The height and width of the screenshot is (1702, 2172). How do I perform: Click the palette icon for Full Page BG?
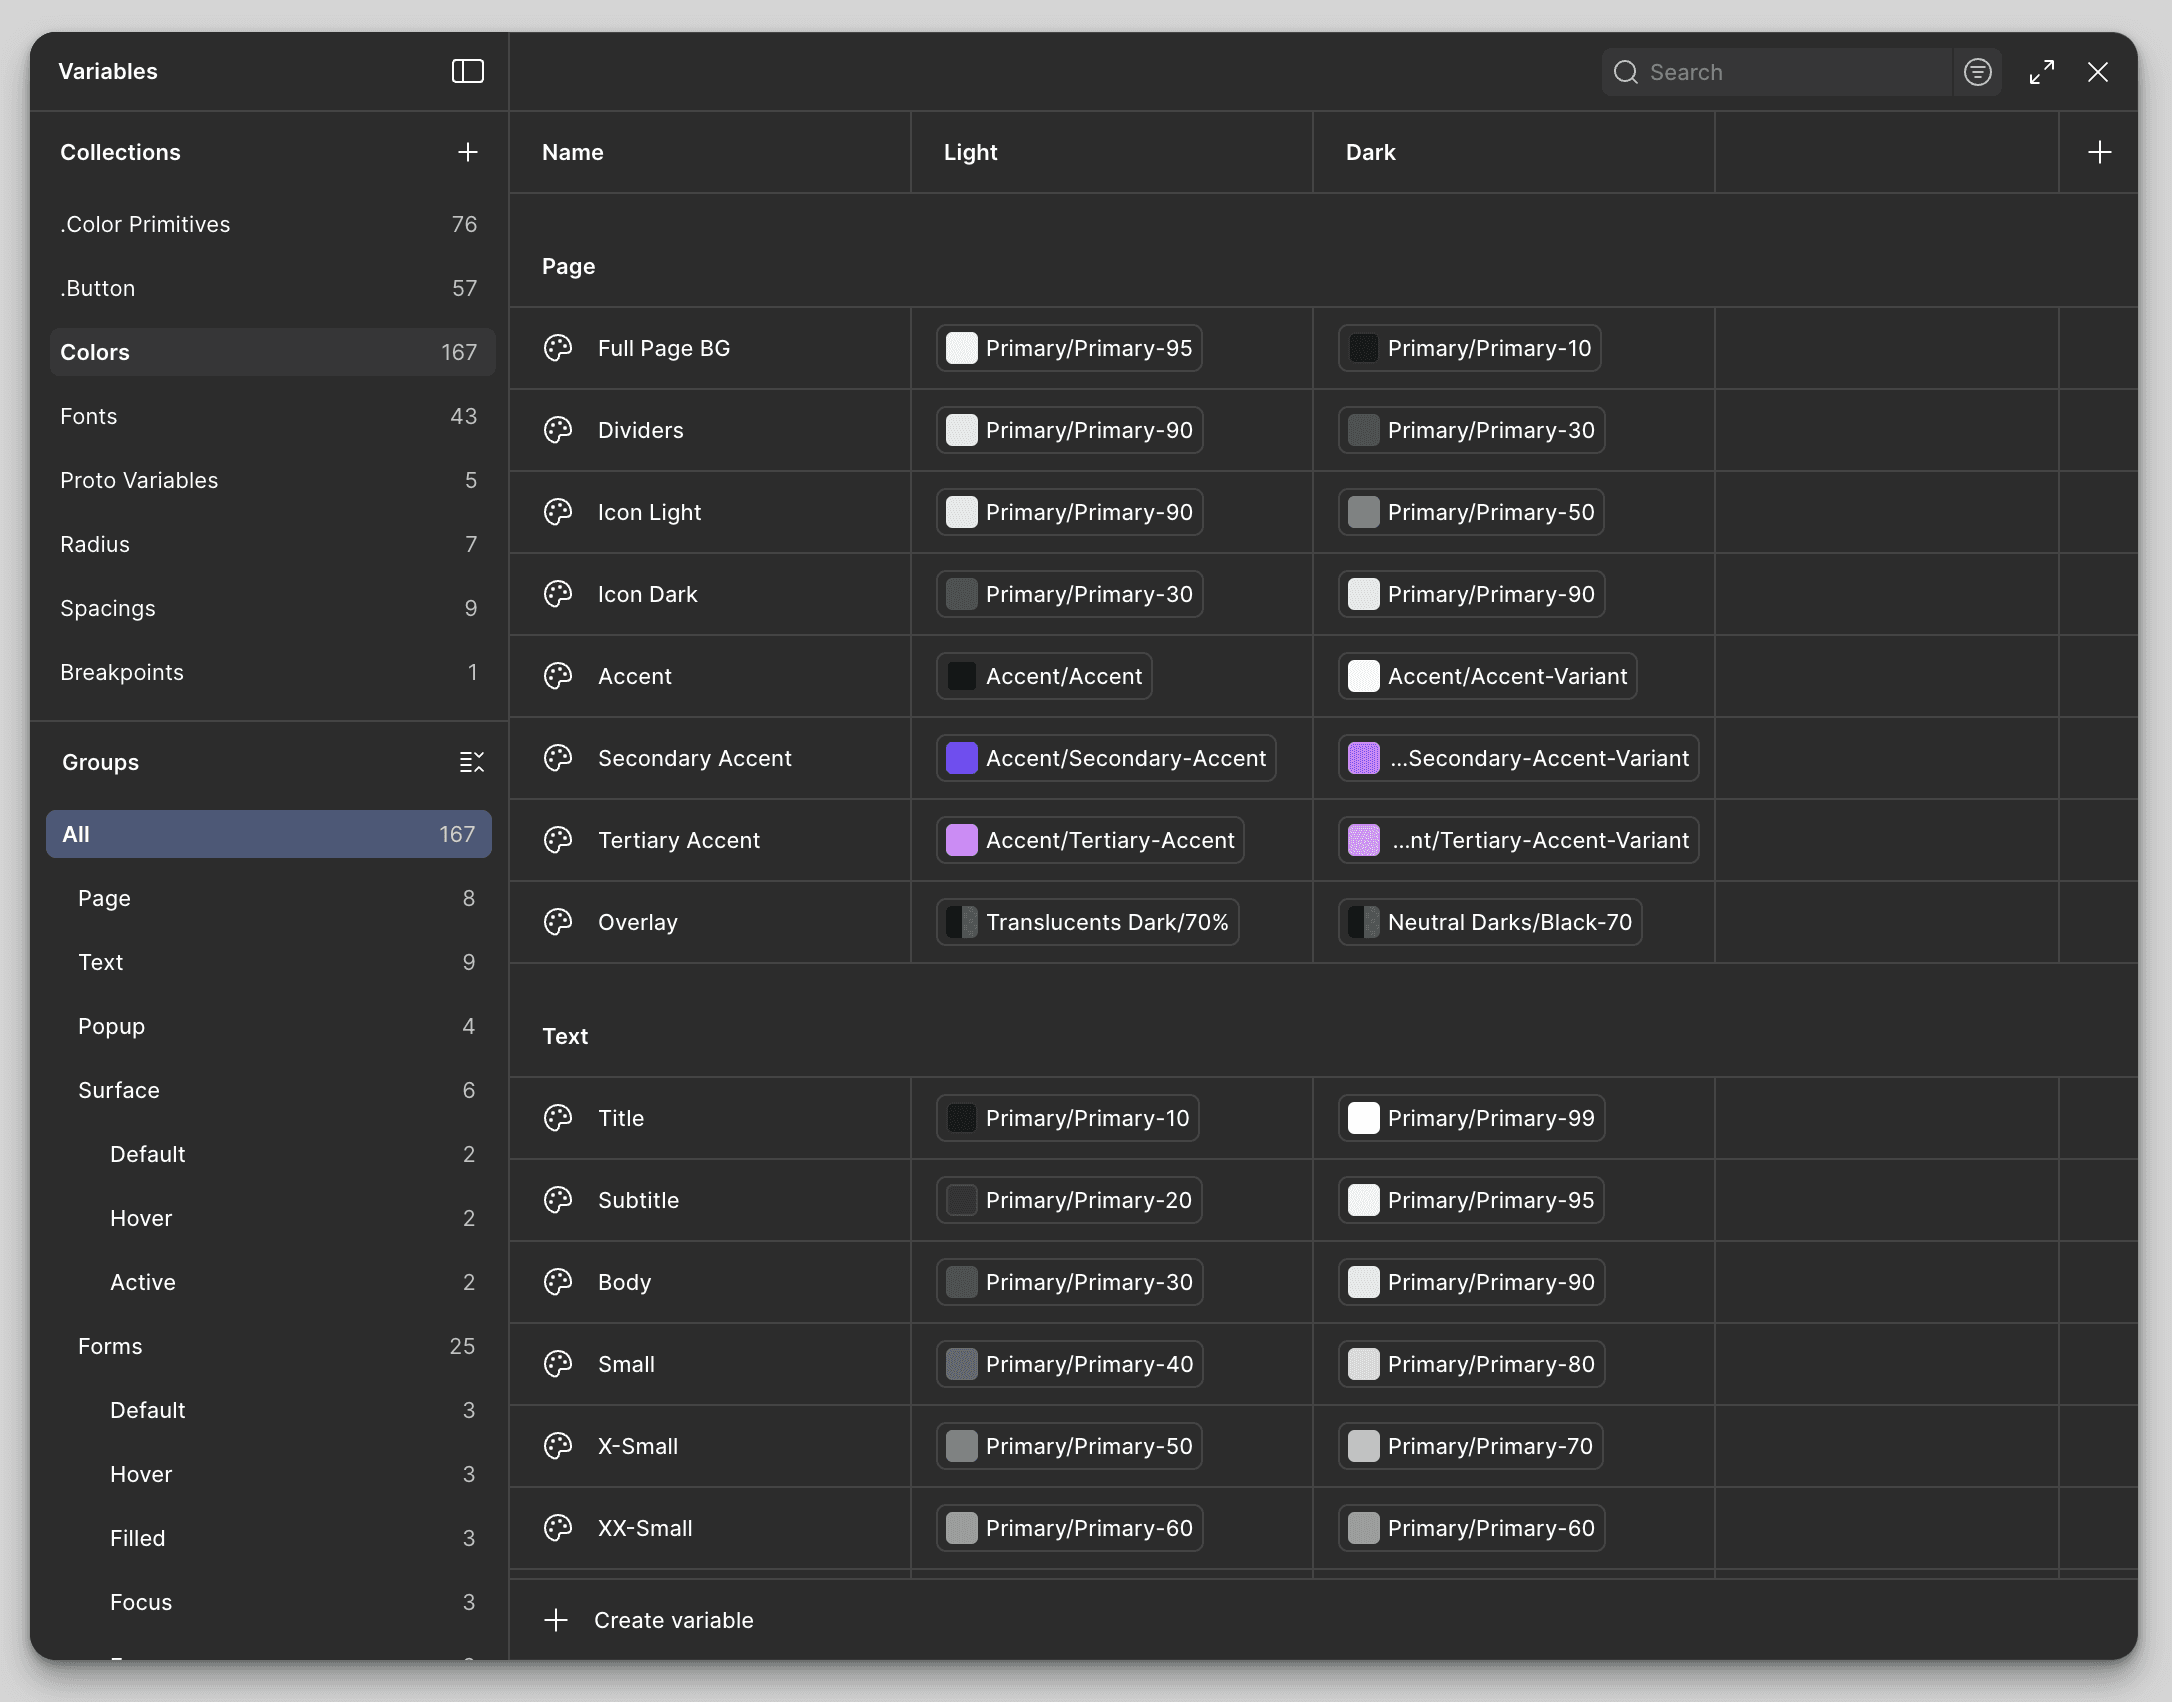point(558,348)
